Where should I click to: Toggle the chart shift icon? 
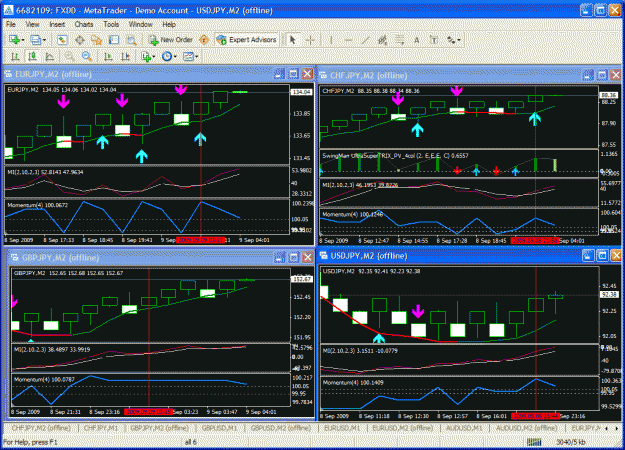(126, 57)
